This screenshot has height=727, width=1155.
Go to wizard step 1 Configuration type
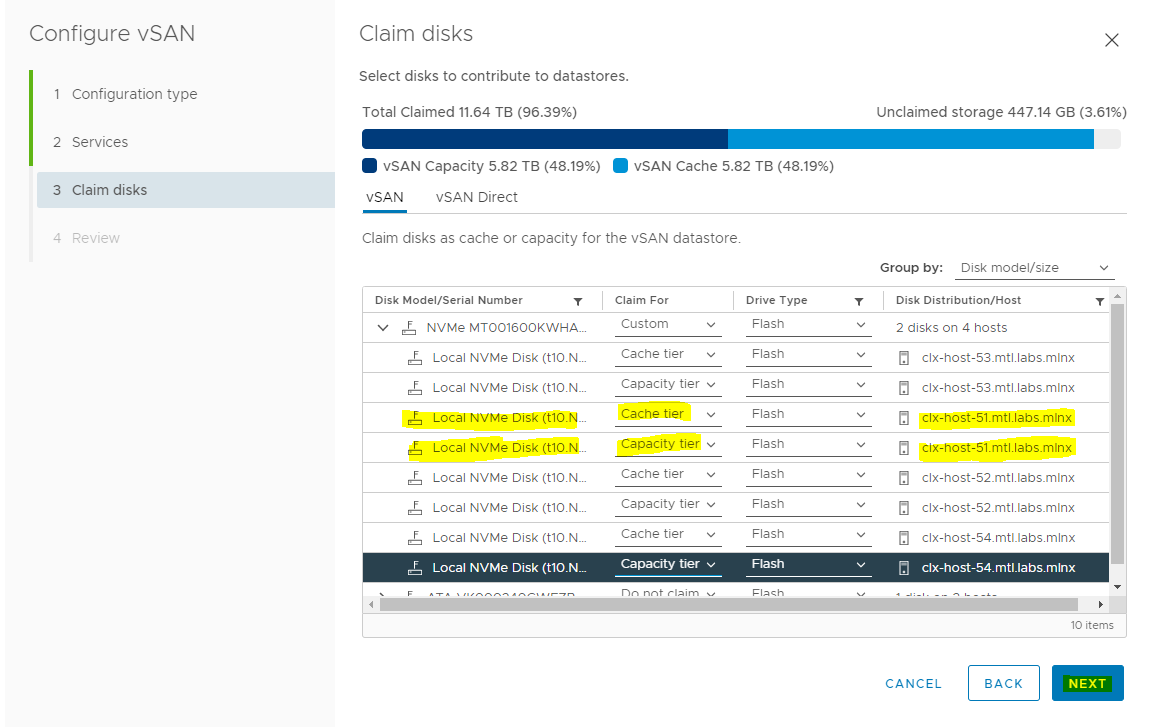(x=134, y=94)
